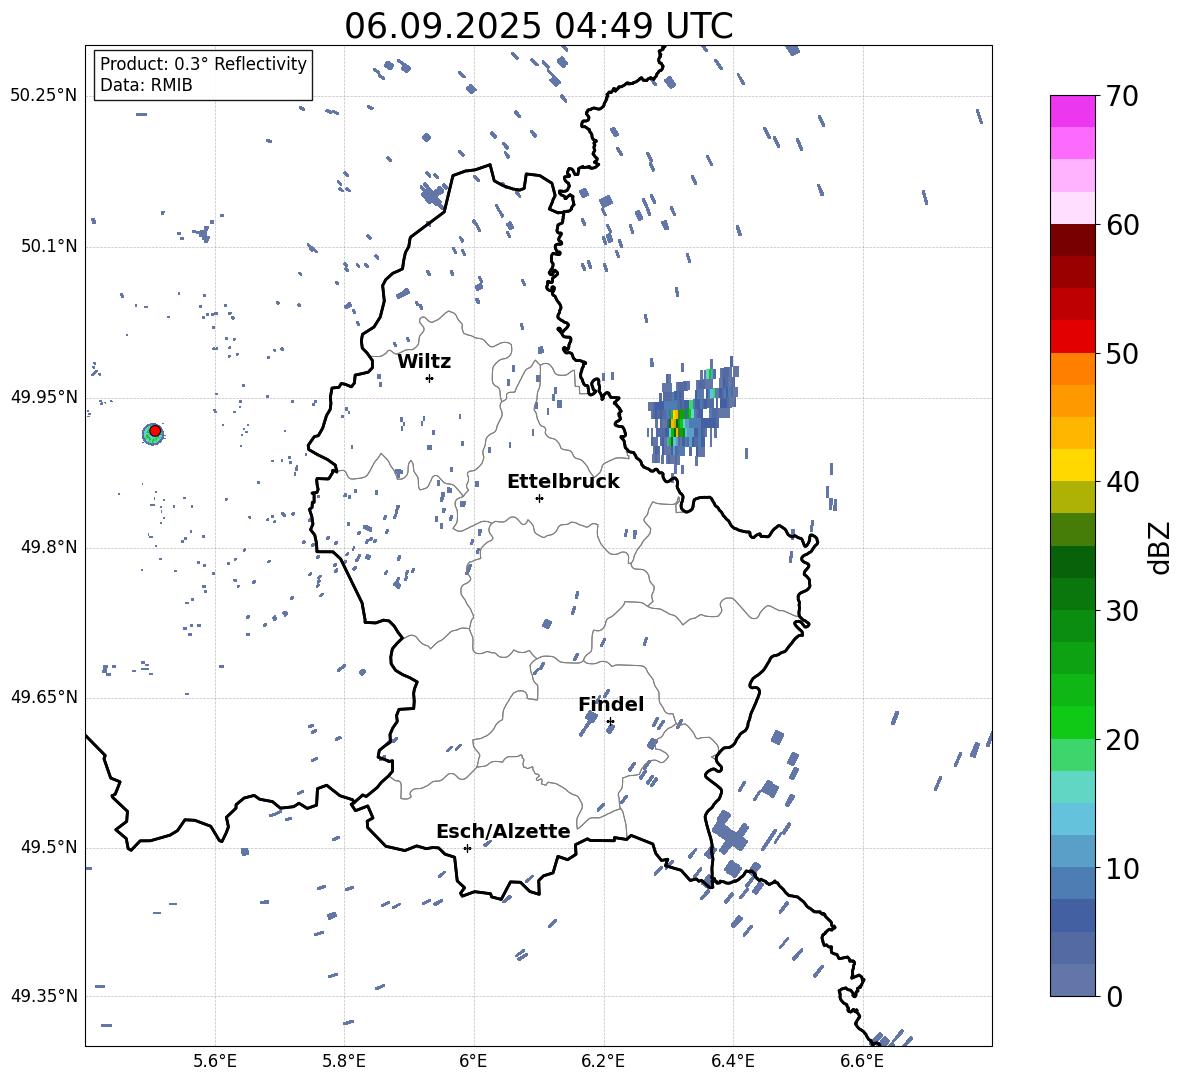Click the 49.95°N latitude label
This screenshot has width=1184, height=1081.
pos(44,397)
